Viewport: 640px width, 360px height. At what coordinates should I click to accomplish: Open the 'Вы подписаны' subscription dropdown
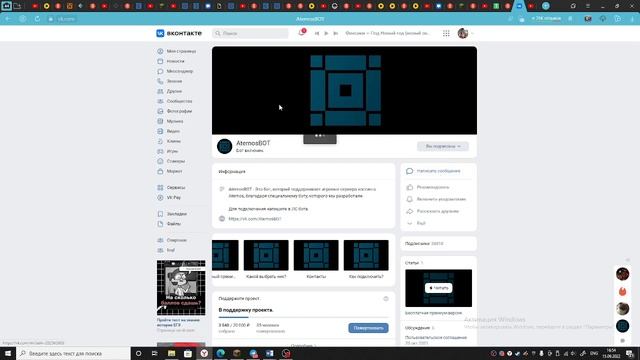pyautogui.click(x=443, y=146)
